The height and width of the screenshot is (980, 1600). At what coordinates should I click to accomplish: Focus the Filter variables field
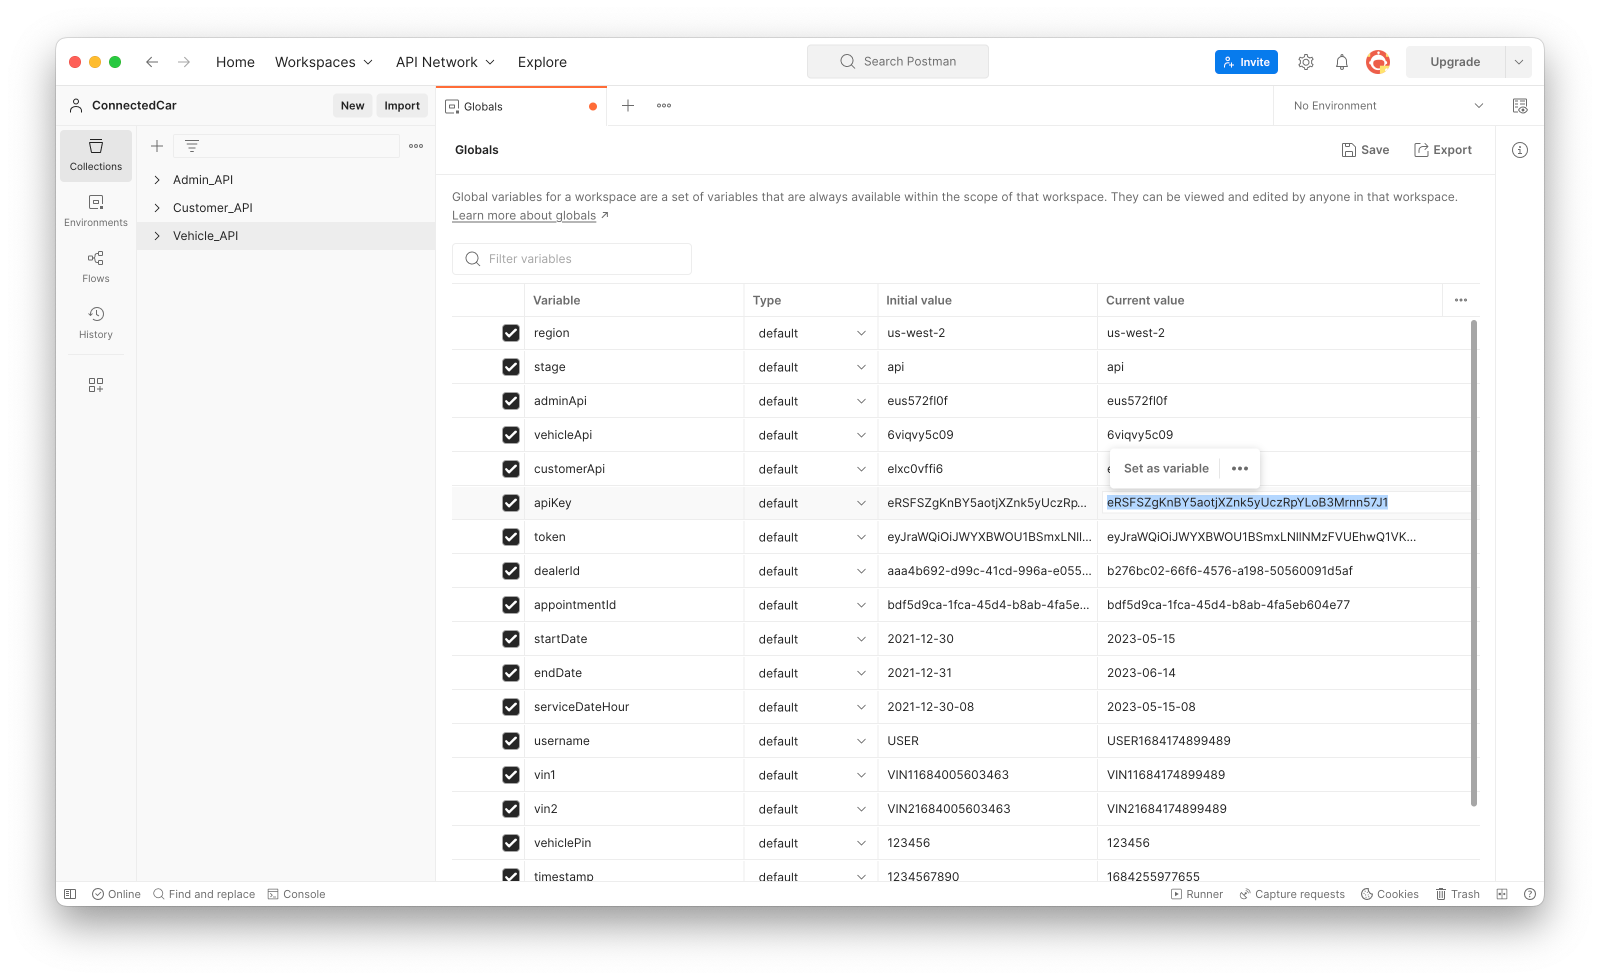tap(572, 259)
